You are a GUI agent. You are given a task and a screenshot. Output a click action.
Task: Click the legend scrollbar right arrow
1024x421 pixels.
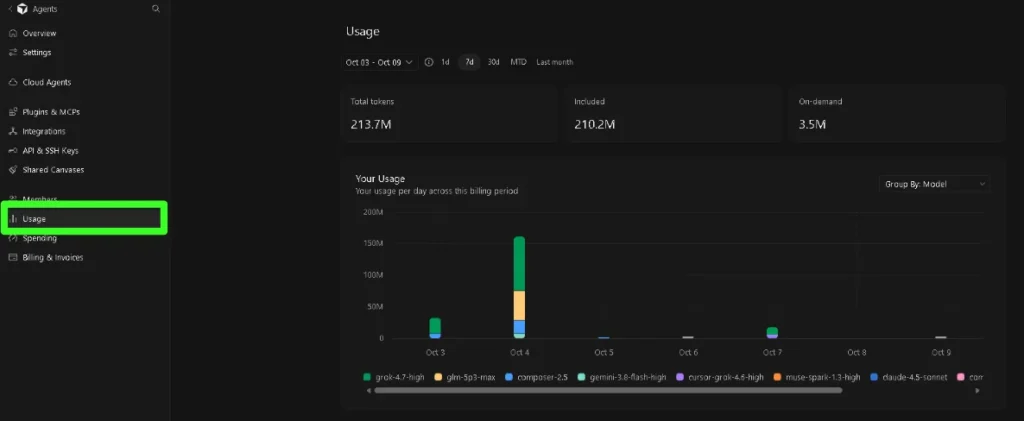tap(977, 390)
